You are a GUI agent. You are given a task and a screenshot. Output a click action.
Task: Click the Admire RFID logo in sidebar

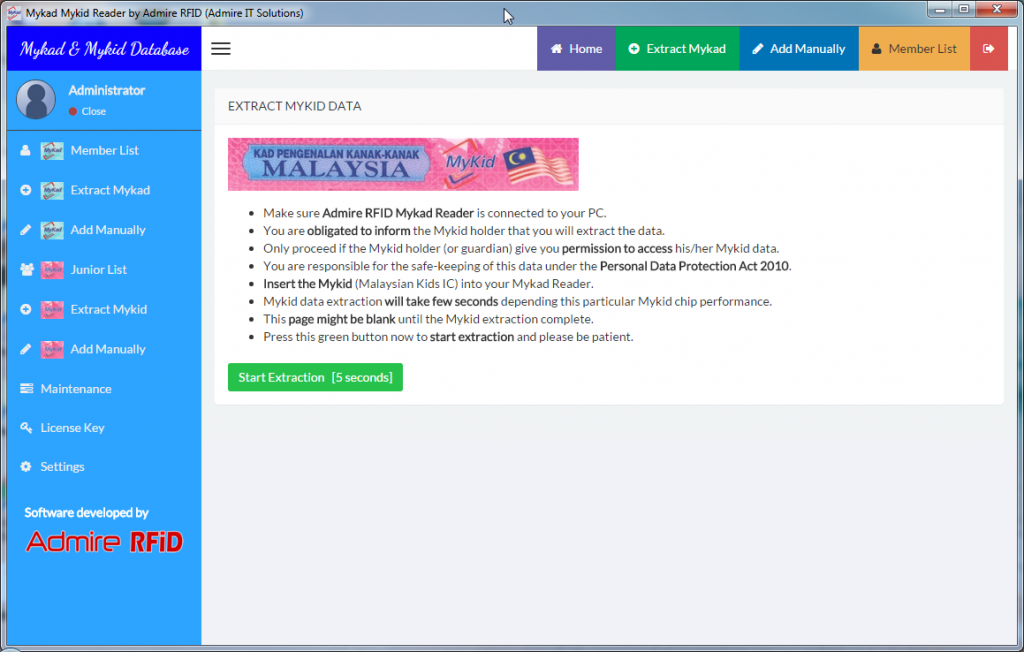click(x=104, y=542)
